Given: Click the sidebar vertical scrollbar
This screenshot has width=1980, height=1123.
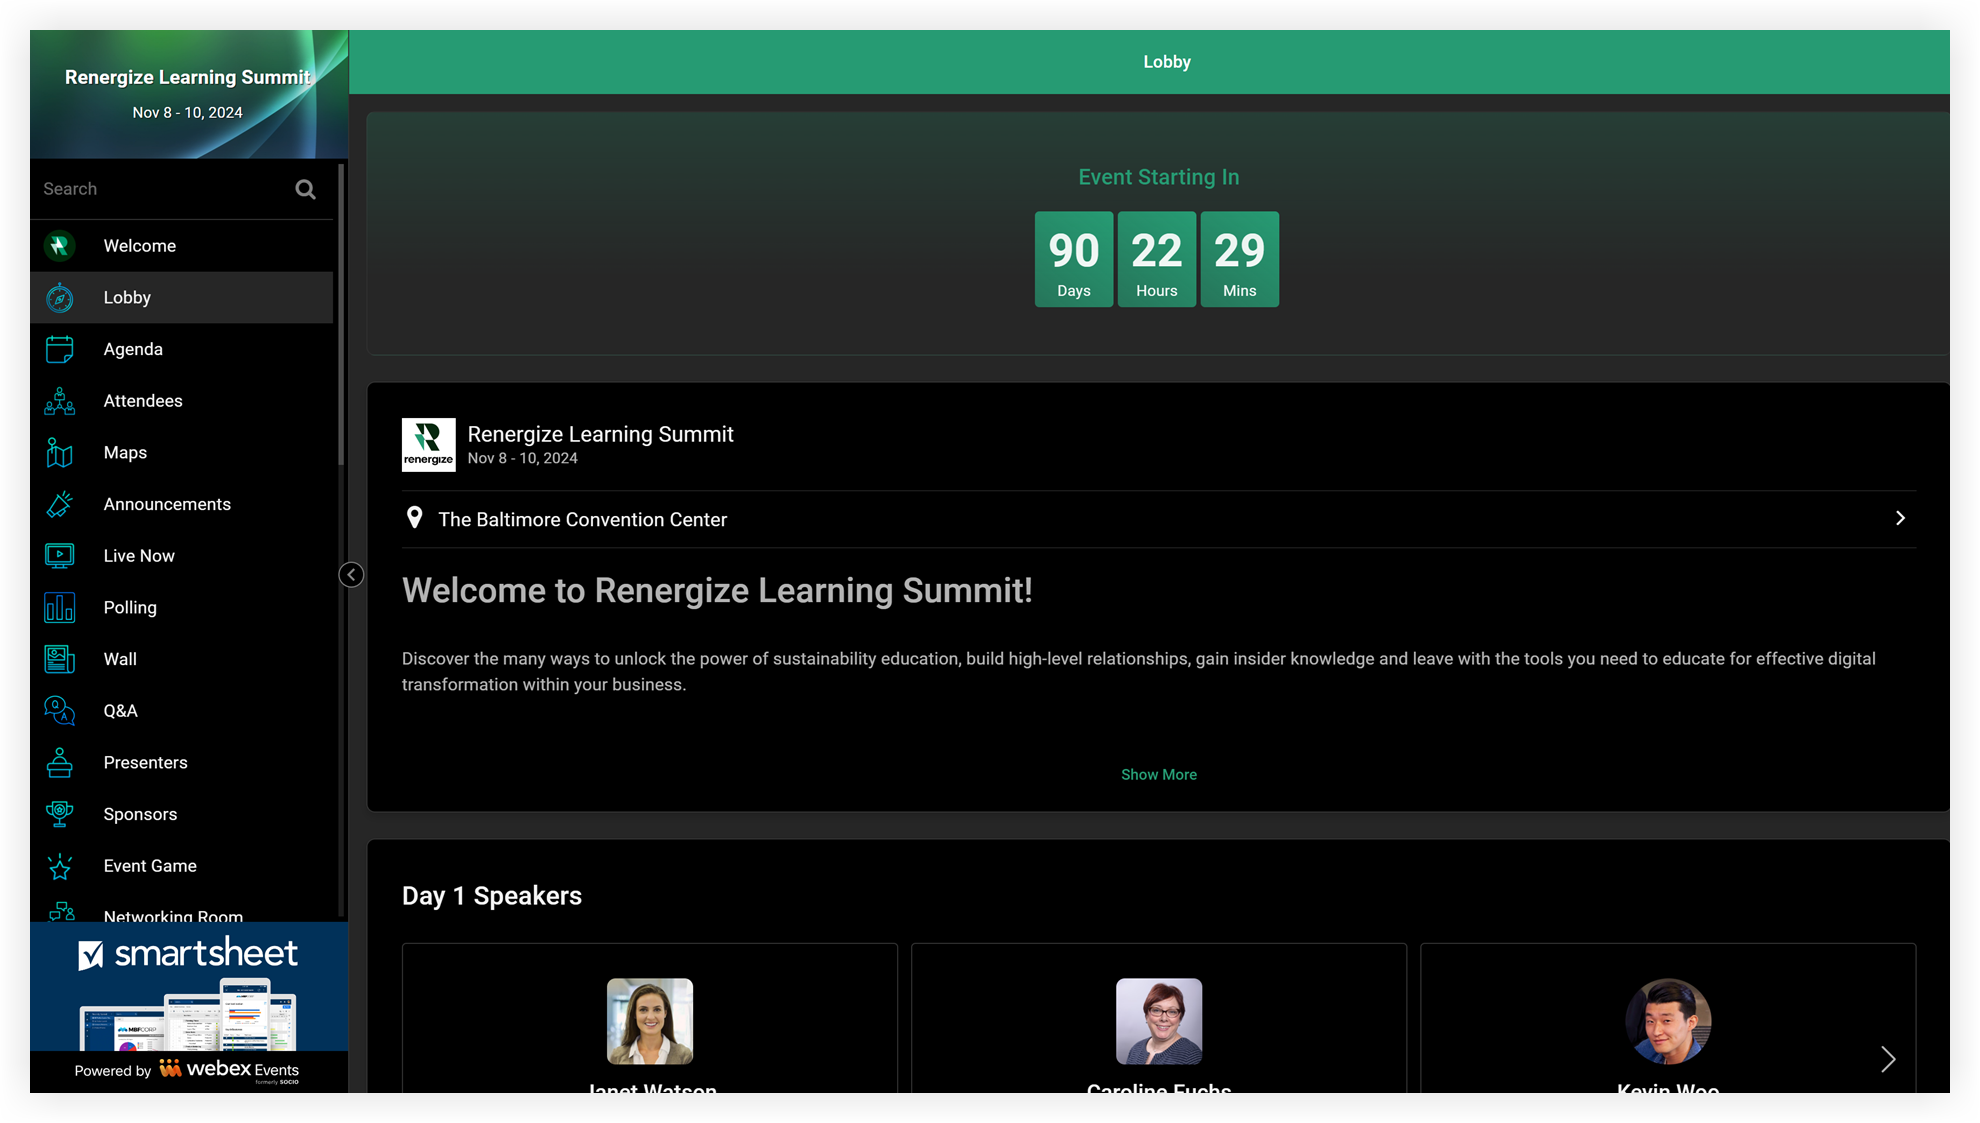Looking at the screenshot, I should click(x=341, y=315).
